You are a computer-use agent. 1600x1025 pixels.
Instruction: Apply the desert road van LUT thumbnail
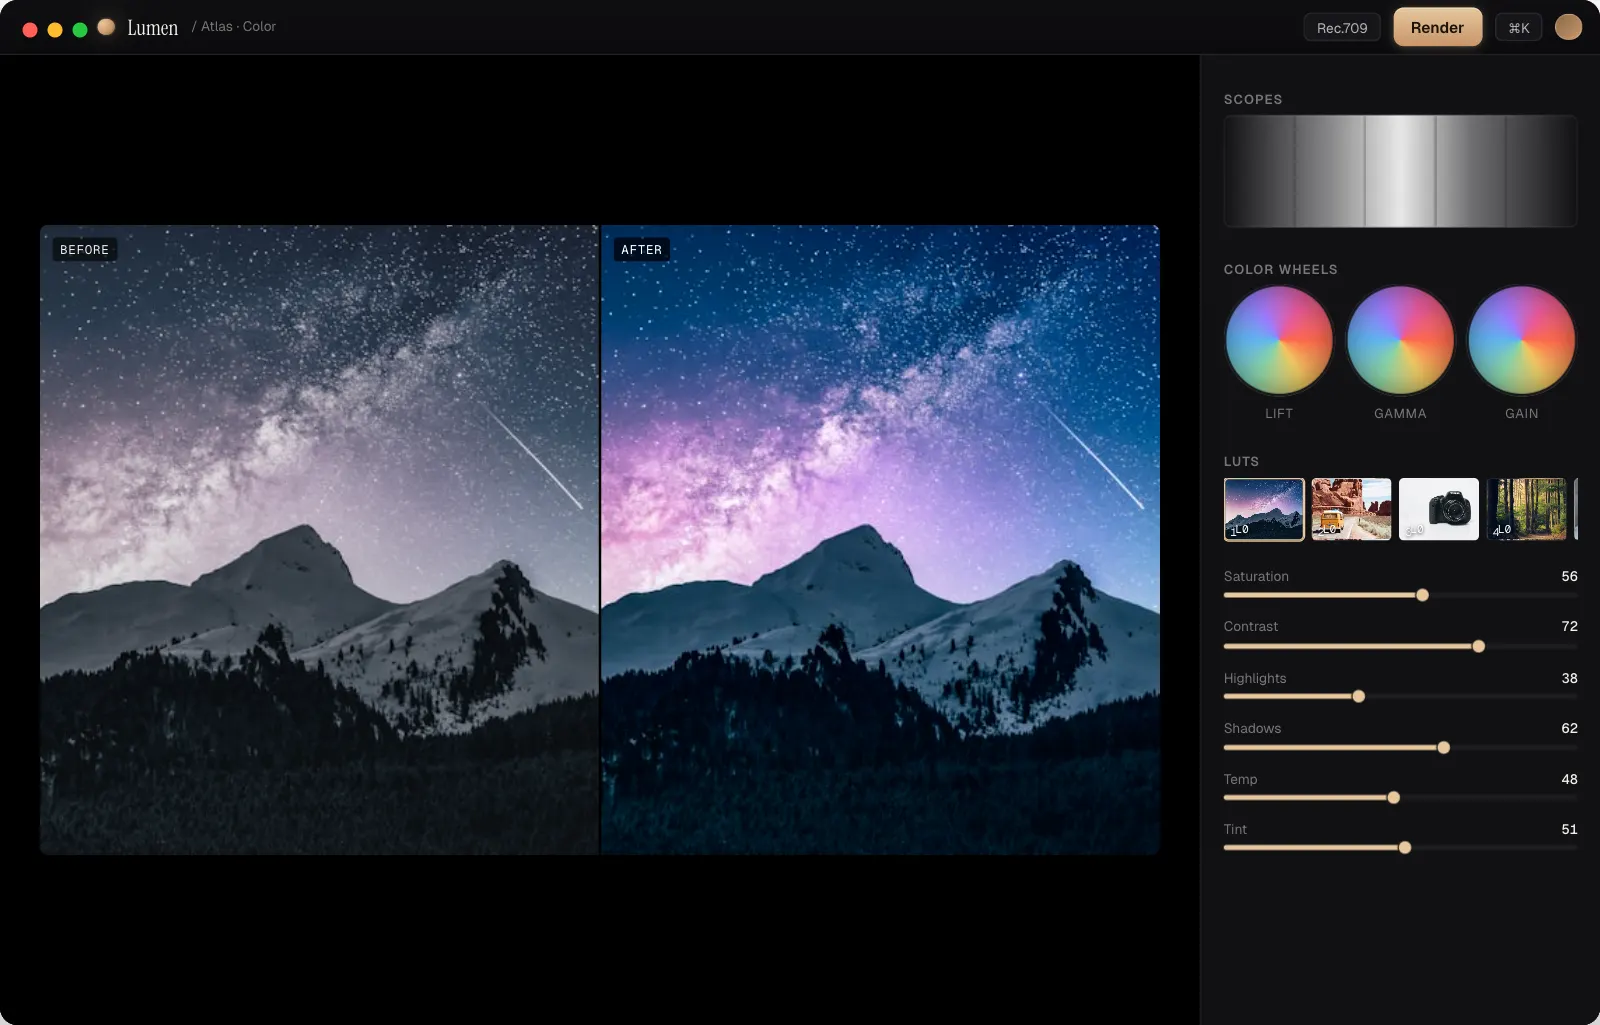point(1351,509)
